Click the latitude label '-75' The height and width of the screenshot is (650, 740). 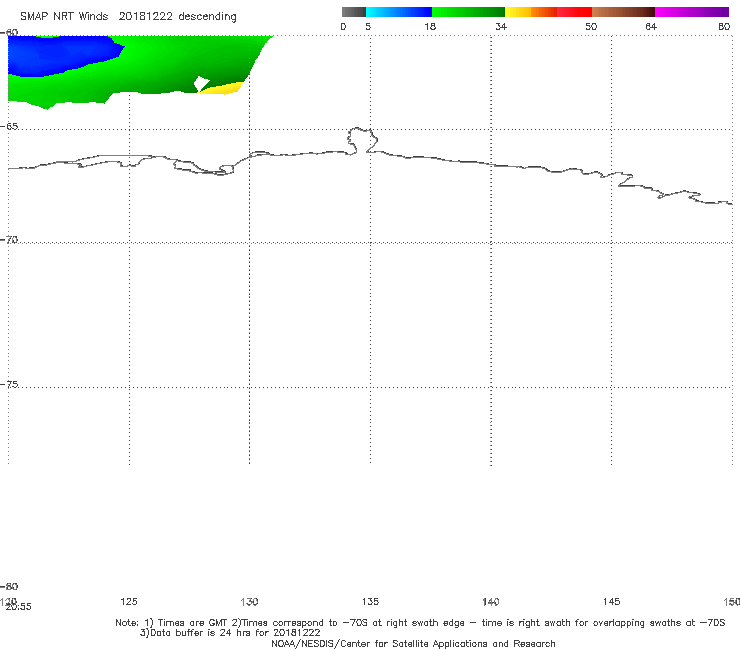[x=10, y=384]
